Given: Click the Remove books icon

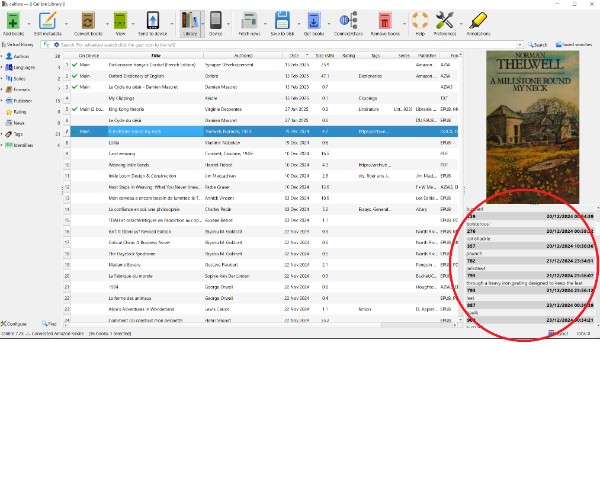Looking at the screenshot, I should (385, 22).
